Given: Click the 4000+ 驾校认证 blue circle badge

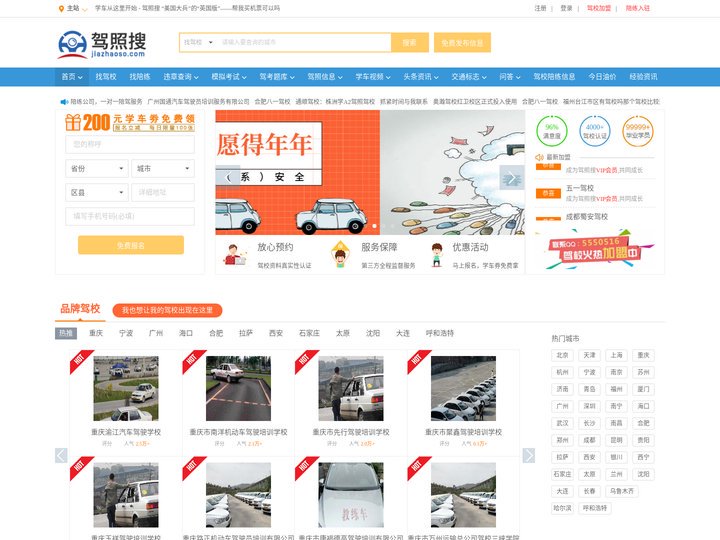Looking at the screenshot, I should [595, 131].
